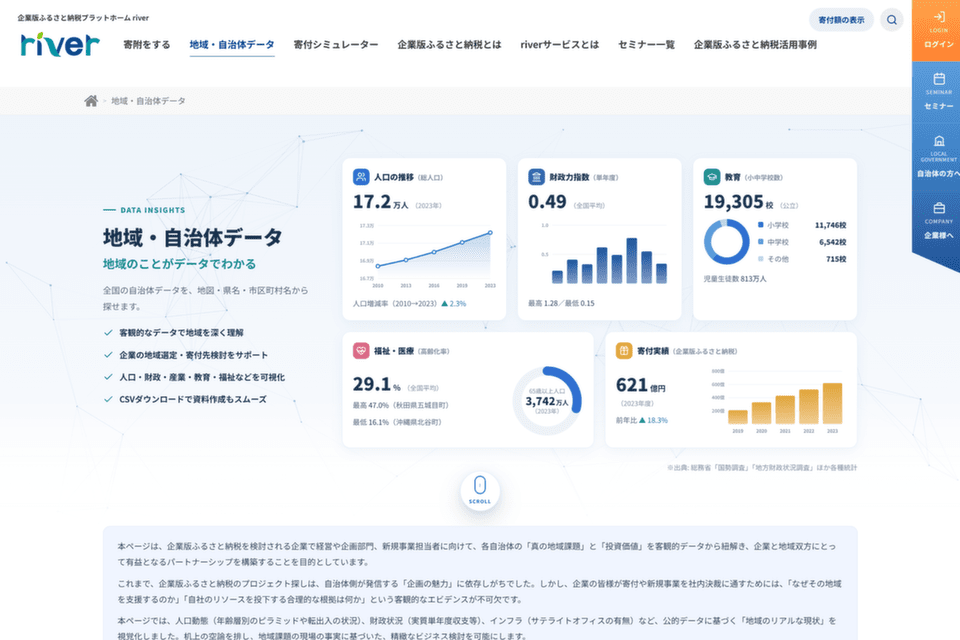Open the search magnifier icon
Viewport: 960px width, 640px height.
(891, 20)
